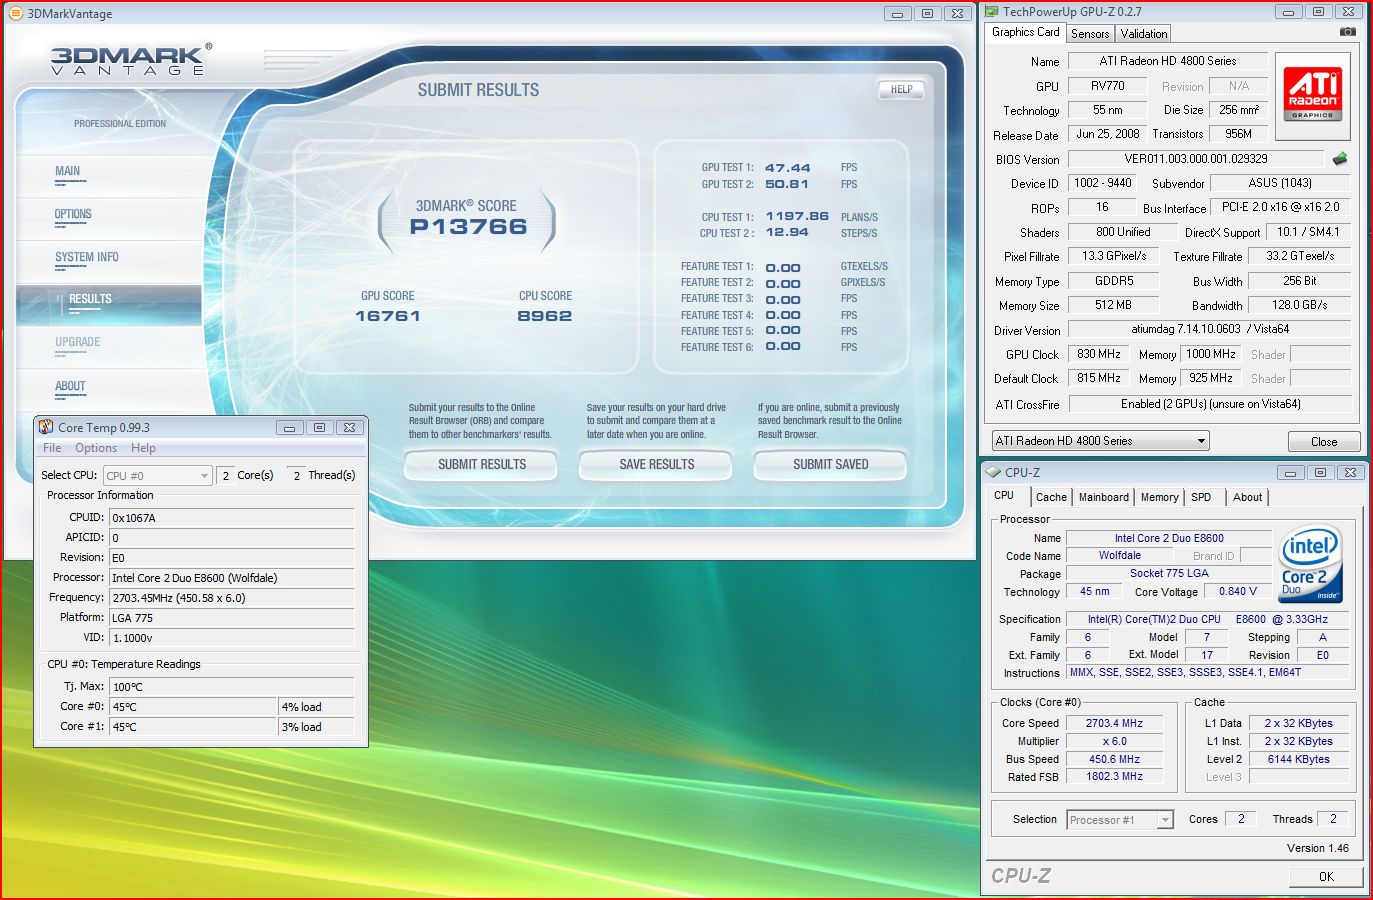
Task: Click the GPU TEST 1 47.44 FPS result
Action: click(x=788, y=168)
